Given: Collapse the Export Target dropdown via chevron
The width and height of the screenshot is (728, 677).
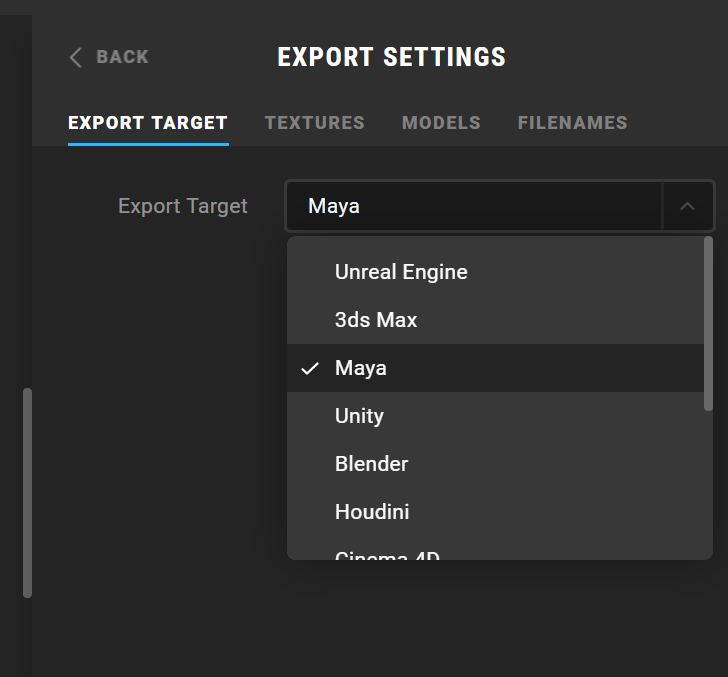Looking at the screenshot, I should [x=687, y=206].
